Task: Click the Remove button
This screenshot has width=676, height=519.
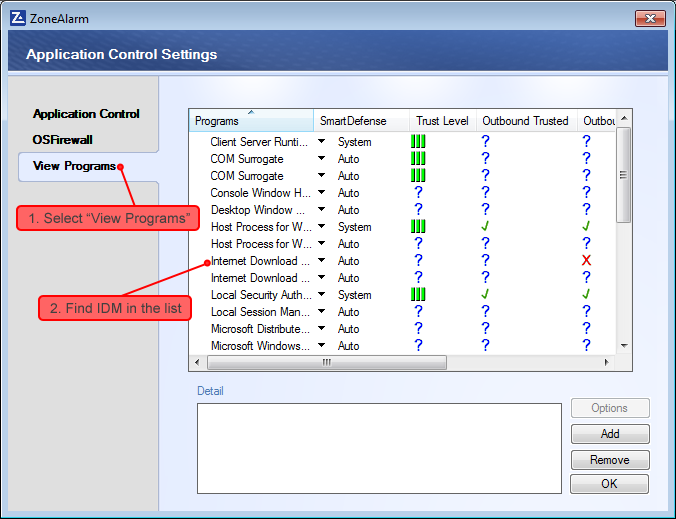Action: [x=610, y=460]
